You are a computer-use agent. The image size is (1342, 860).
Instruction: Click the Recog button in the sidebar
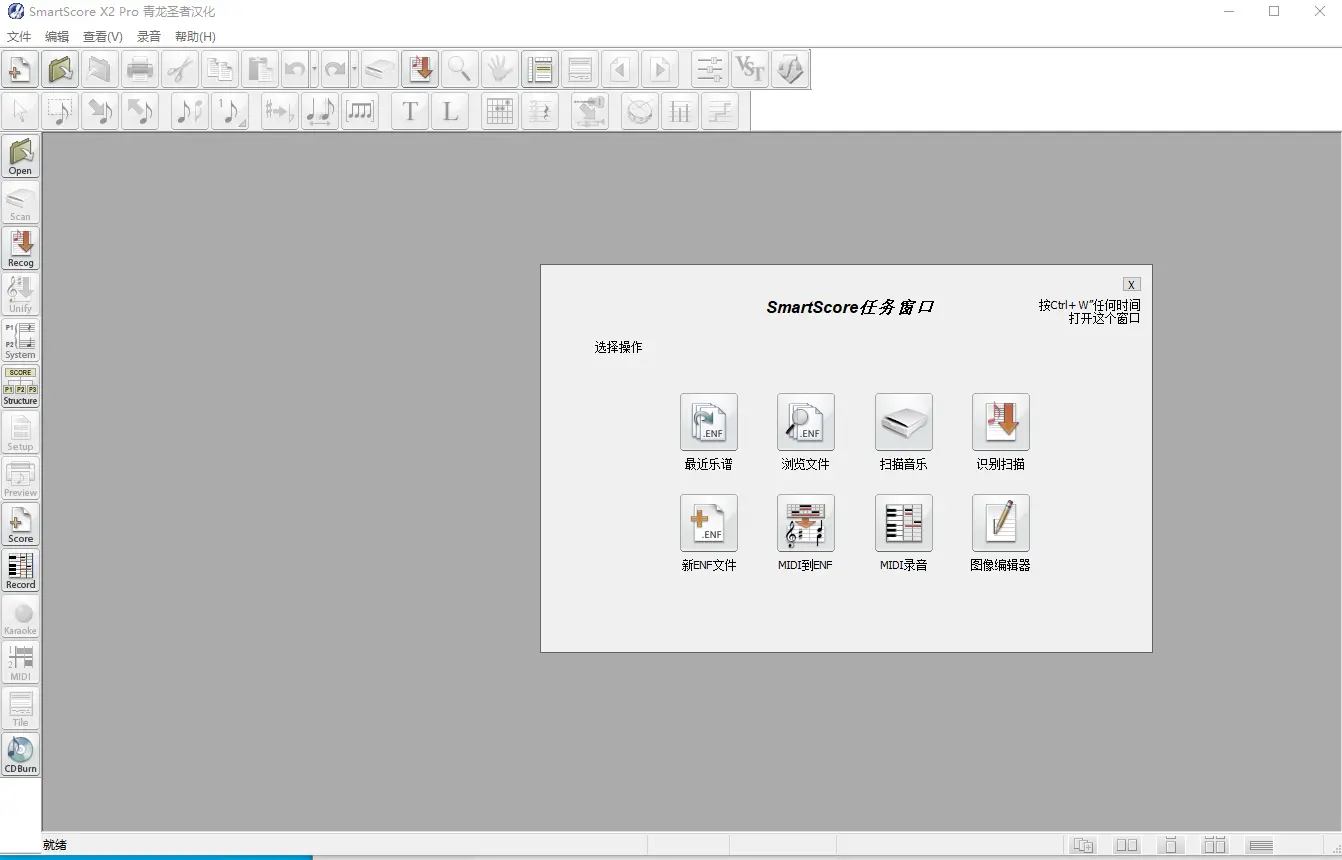[21, 249]
